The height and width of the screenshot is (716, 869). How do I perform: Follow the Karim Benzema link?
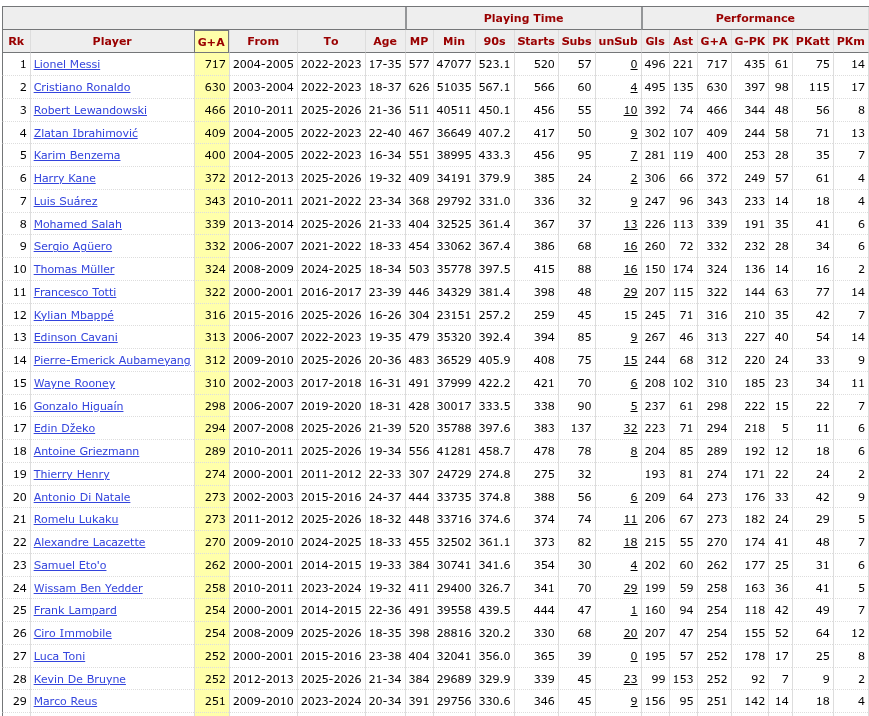pos(77,155)
